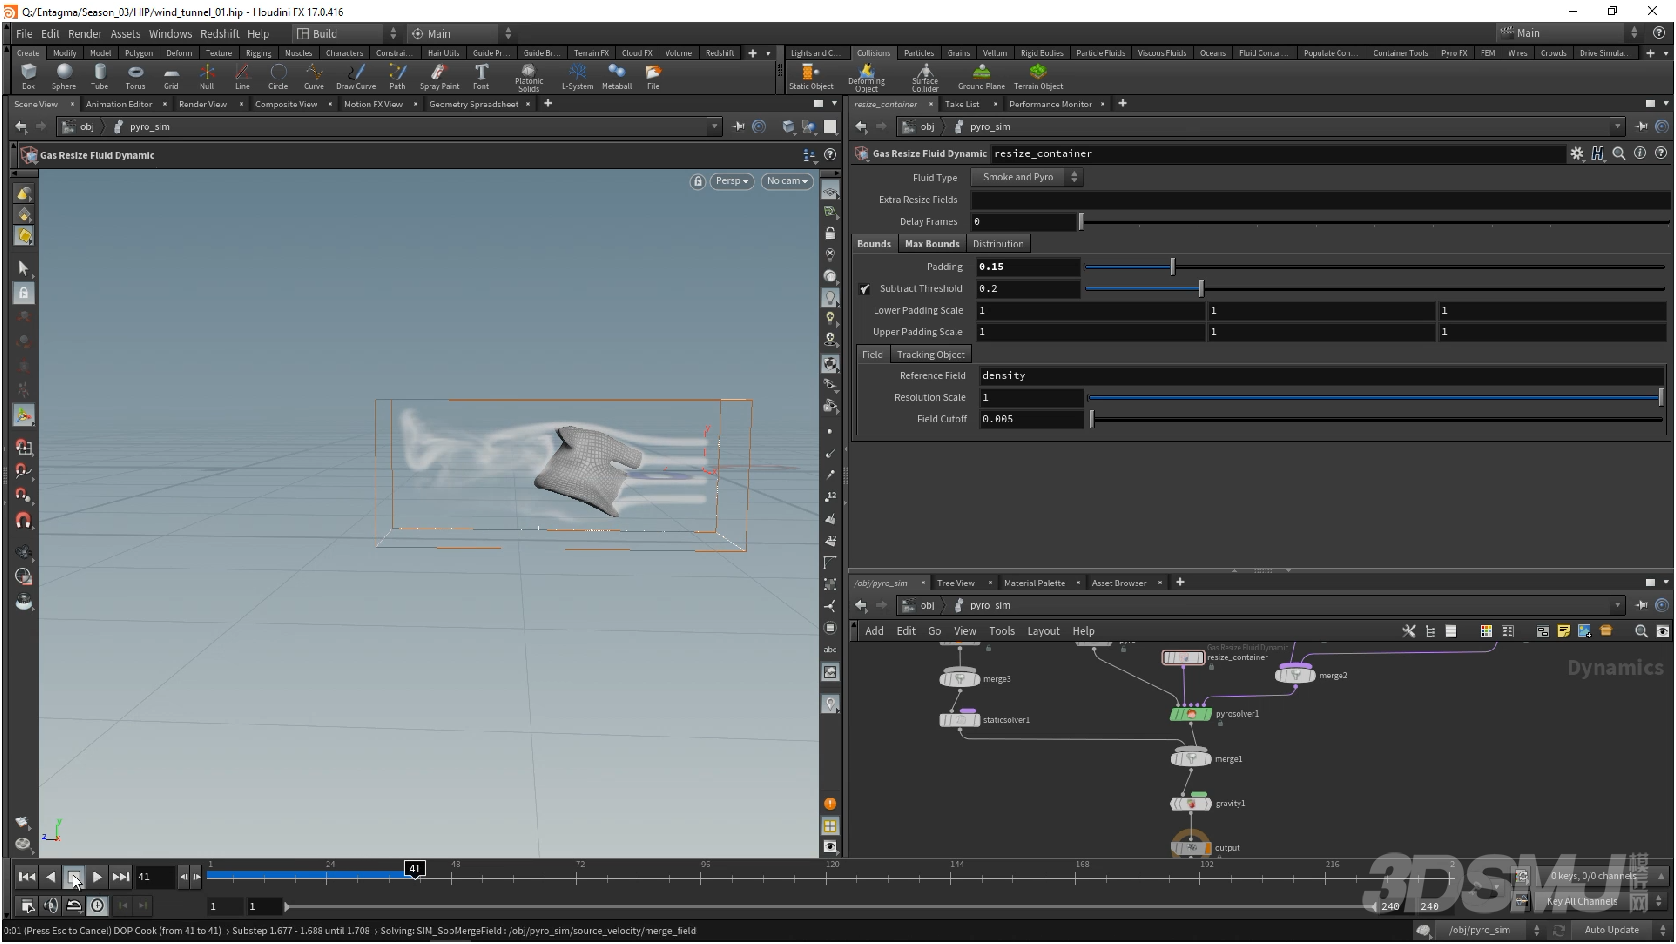Select the Font shelf tool
The image size is (1676, 944).
(481, 77)
